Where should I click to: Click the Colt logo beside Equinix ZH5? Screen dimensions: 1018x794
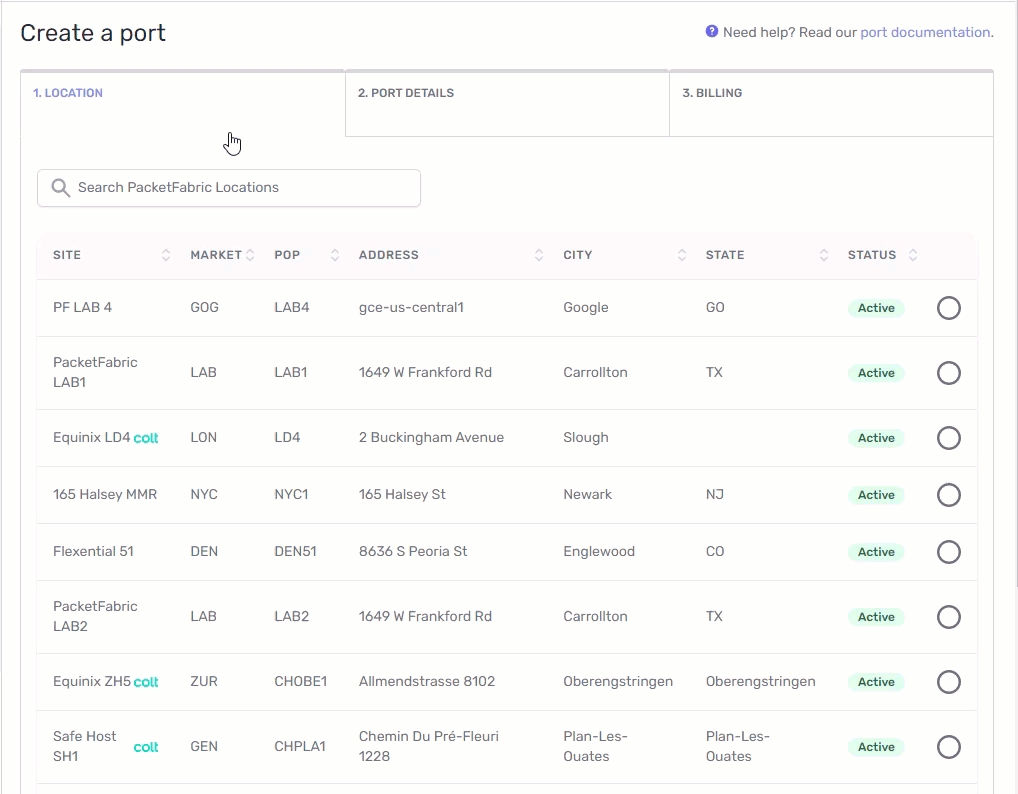(x=146, y=681)
